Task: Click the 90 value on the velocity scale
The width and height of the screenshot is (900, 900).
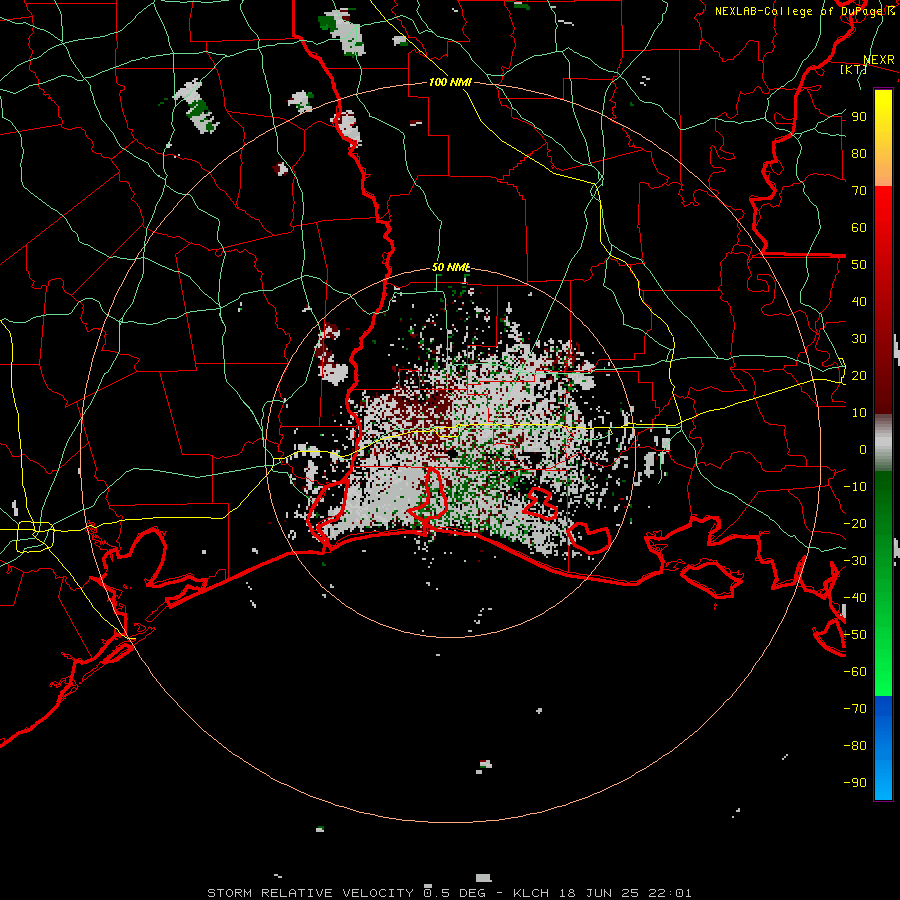Action: 859,117
